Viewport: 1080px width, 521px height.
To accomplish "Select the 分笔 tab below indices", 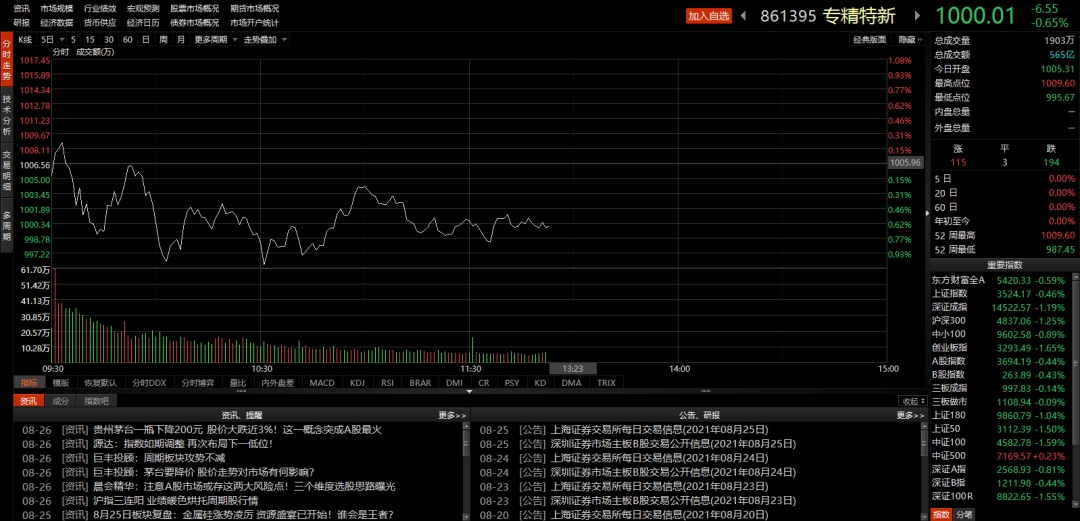I will click(964, 514).
